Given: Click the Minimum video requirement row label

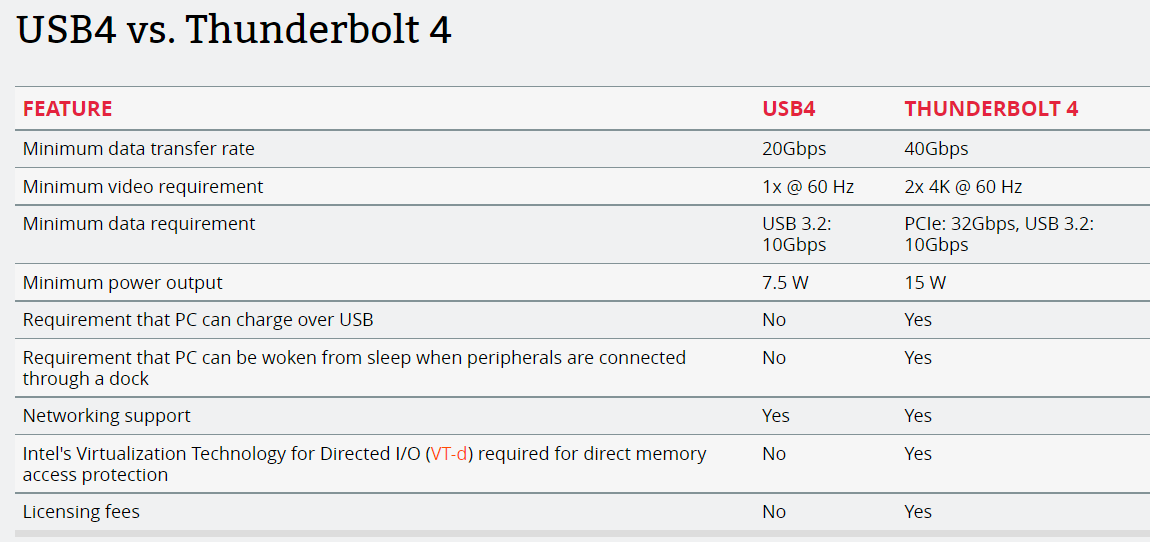Looking at the screenshot, I should click(x=143, y=187).
